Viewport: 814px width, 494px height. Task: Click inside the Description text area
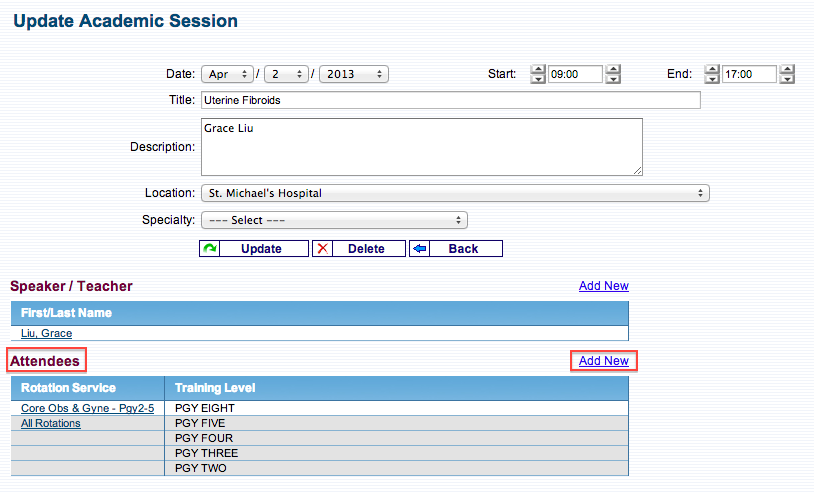pos(421,147)
